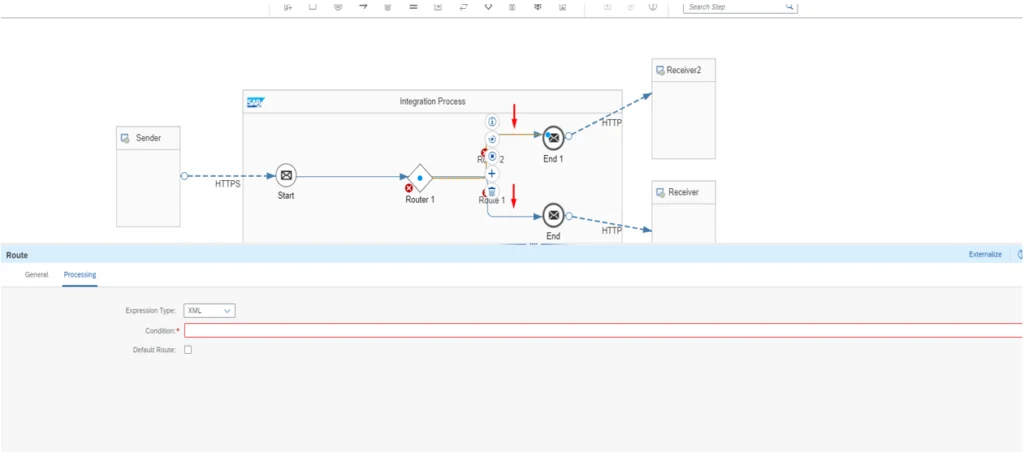Switch to the Processing tab

(80, 274)
